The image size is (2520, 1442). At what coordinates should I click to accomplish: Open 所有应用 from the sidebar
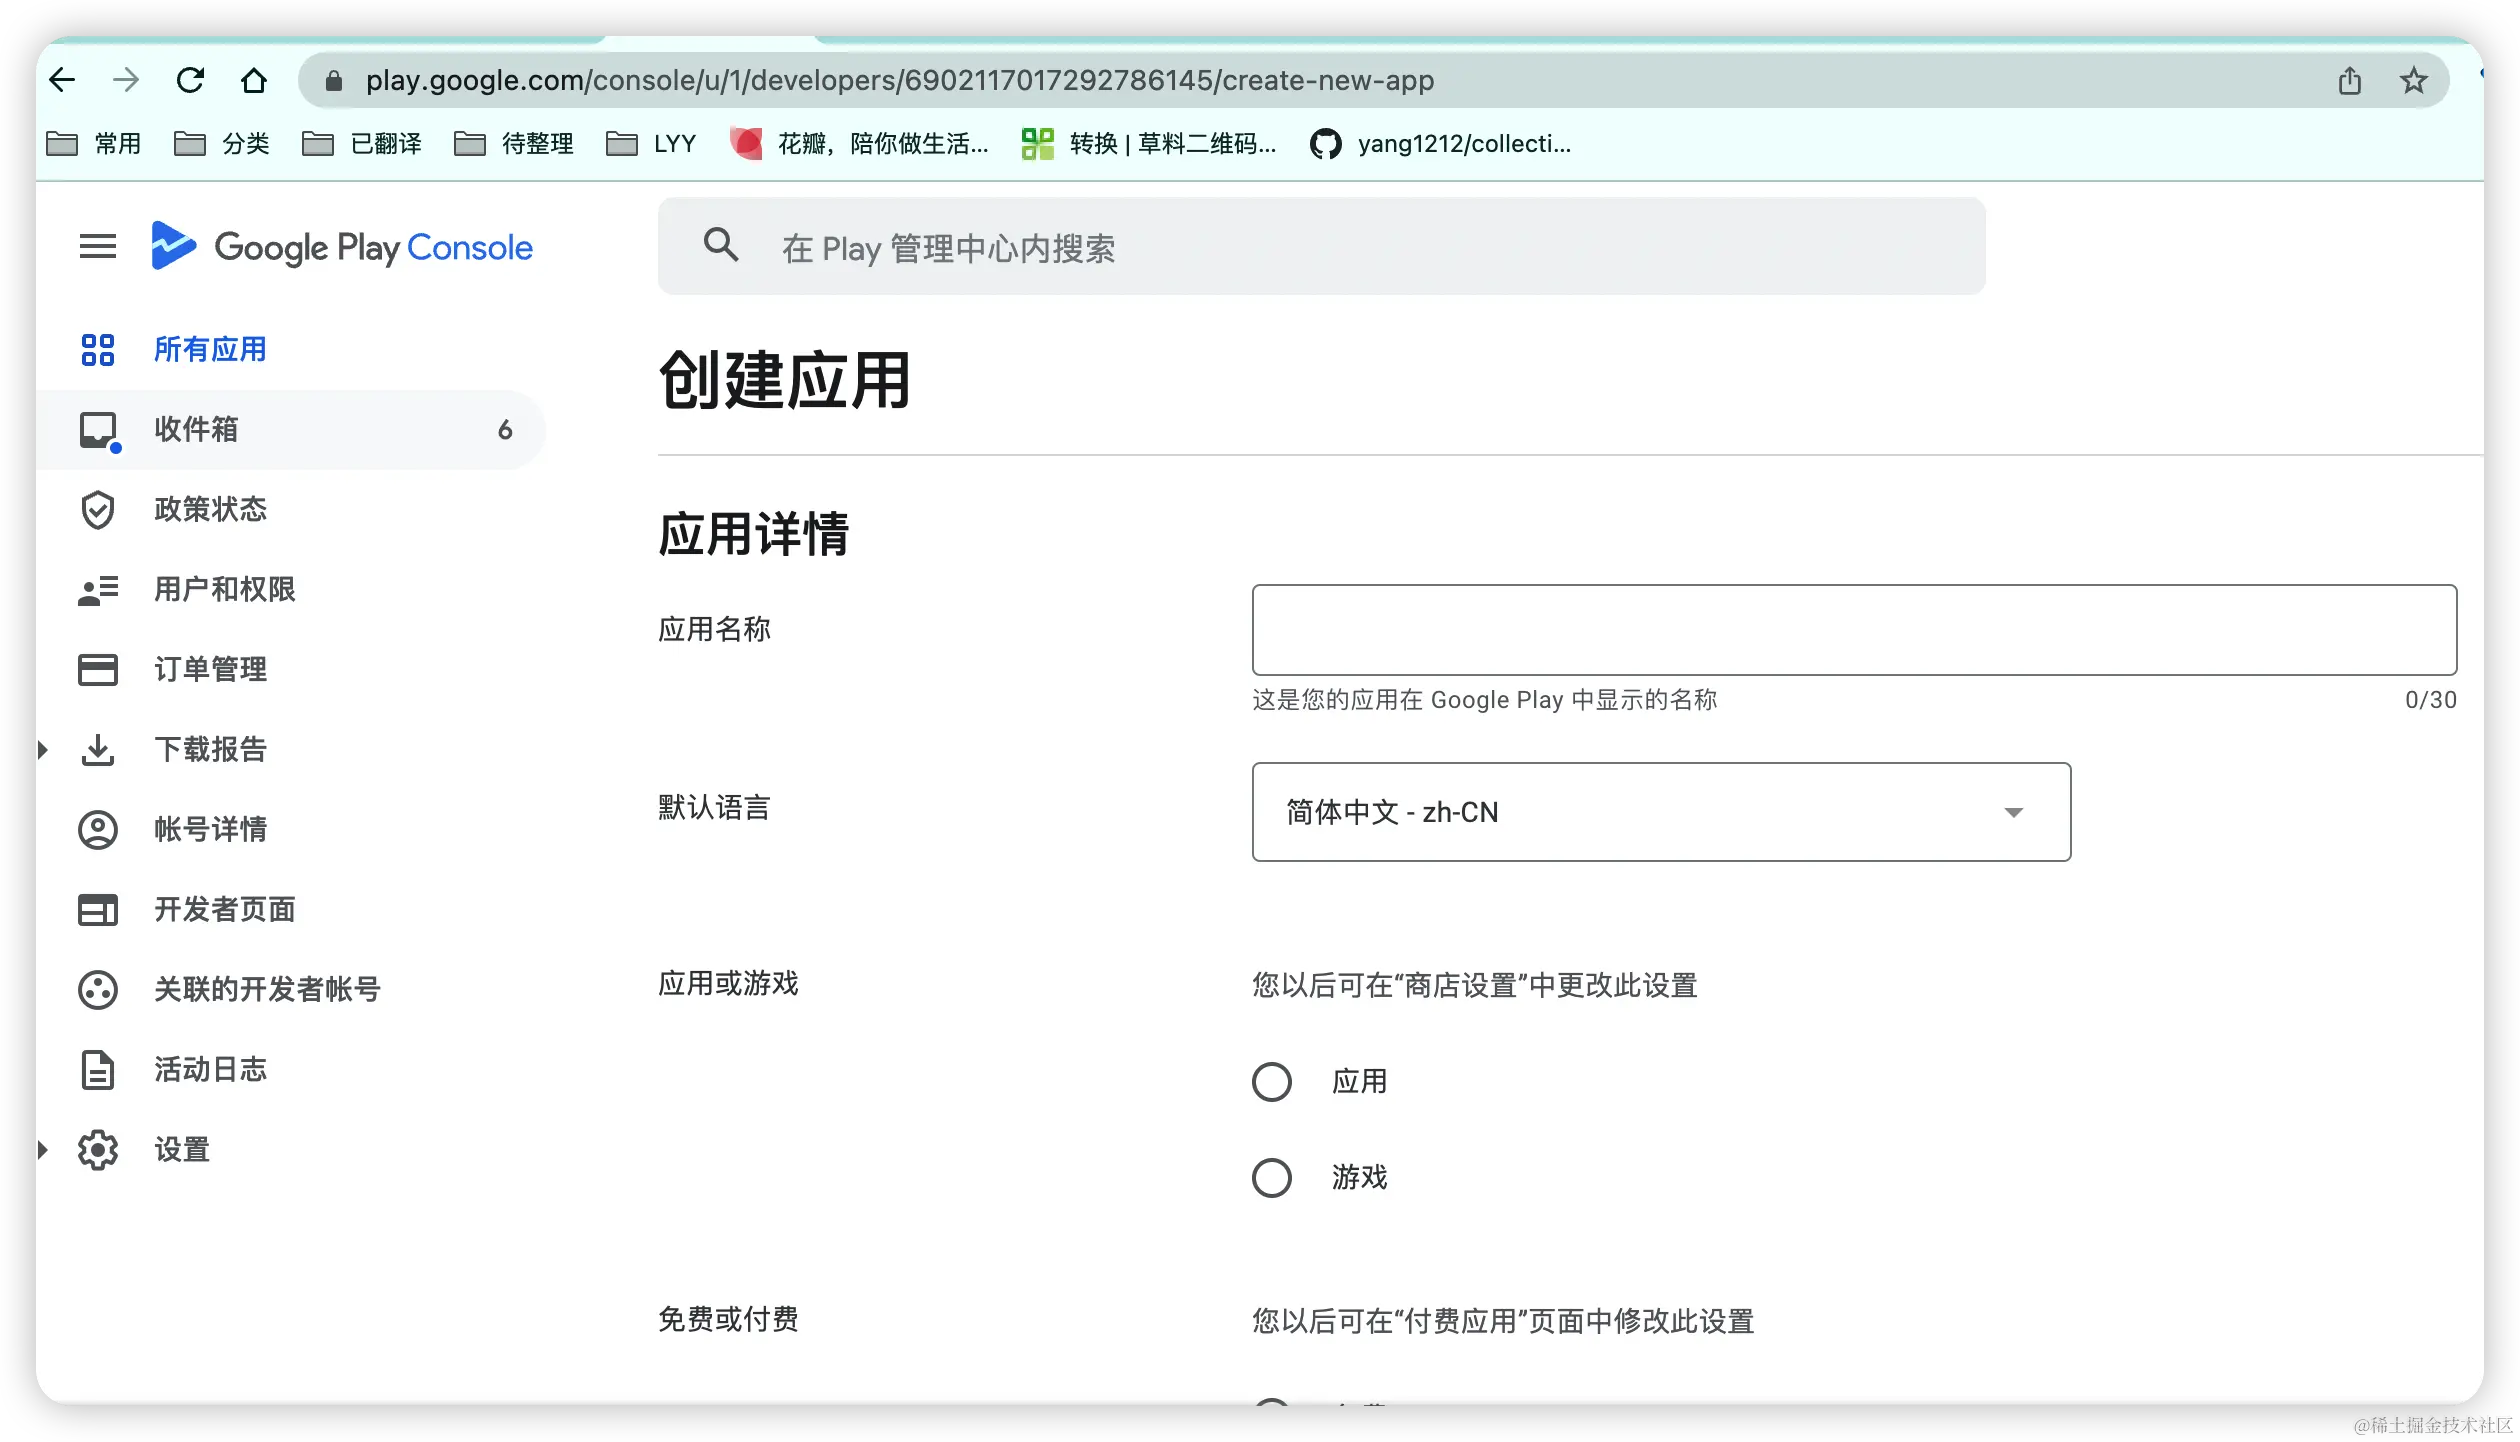[x=210, y=349]
